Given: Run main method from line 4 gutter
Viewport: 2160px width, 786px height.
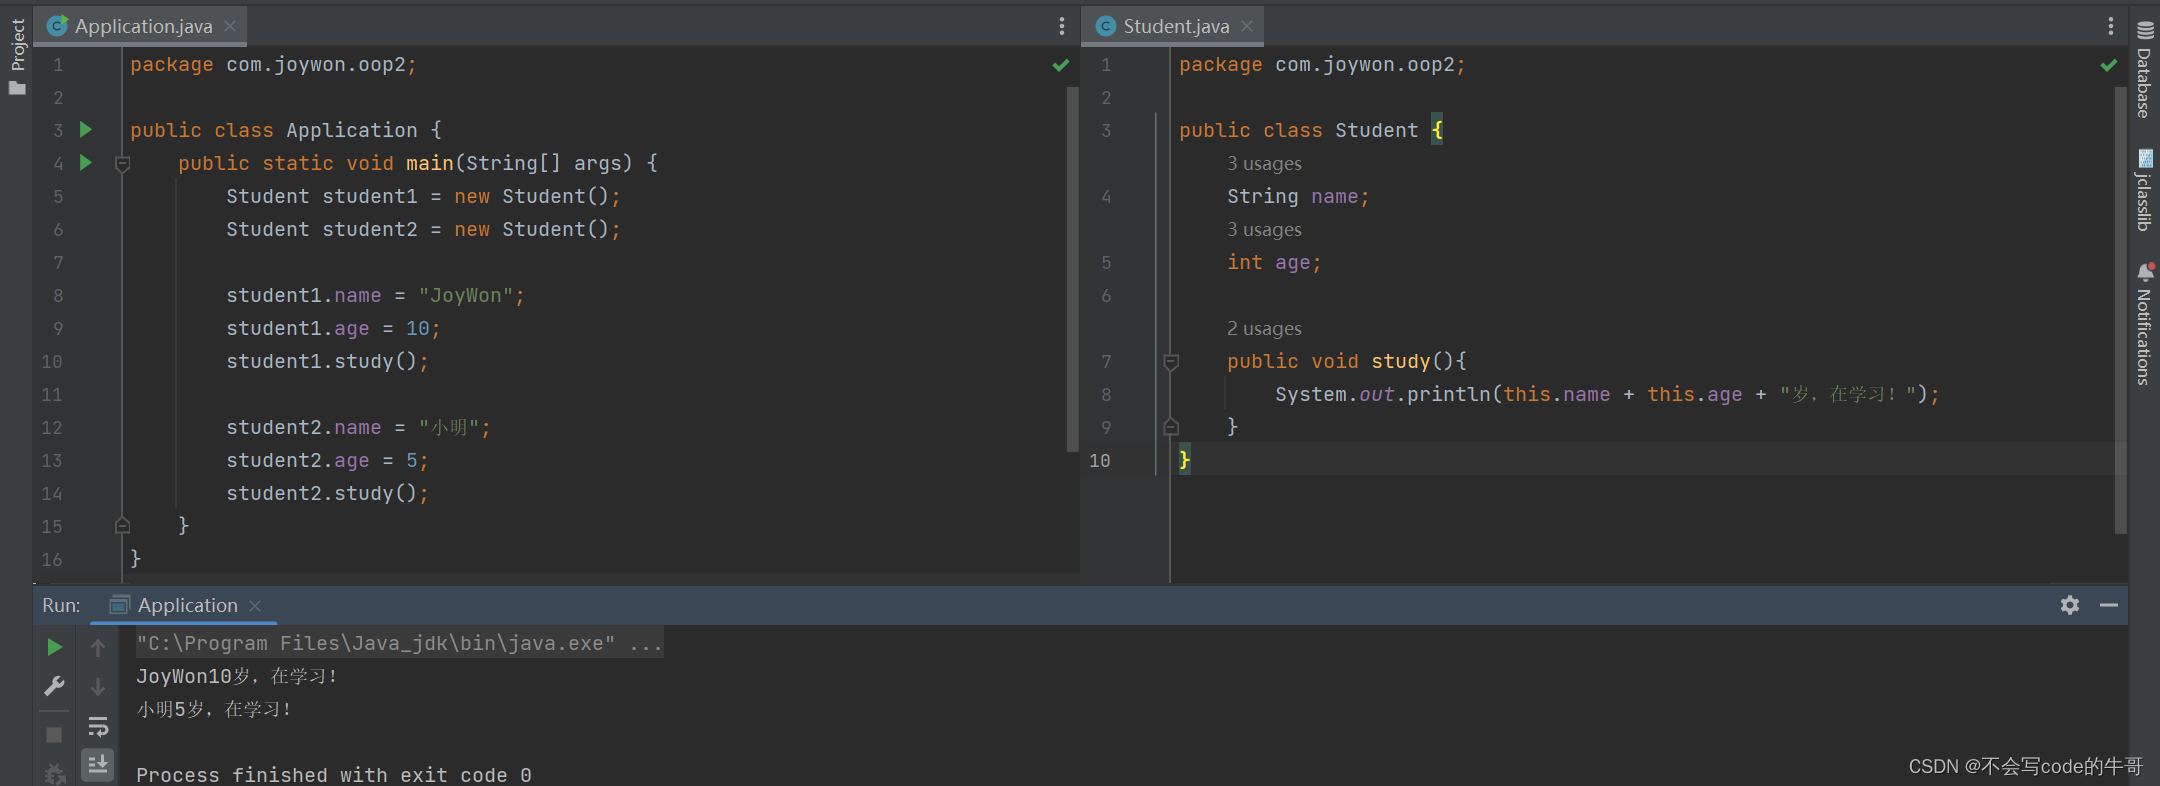Looking at the screenshot, I should (86, 162).
